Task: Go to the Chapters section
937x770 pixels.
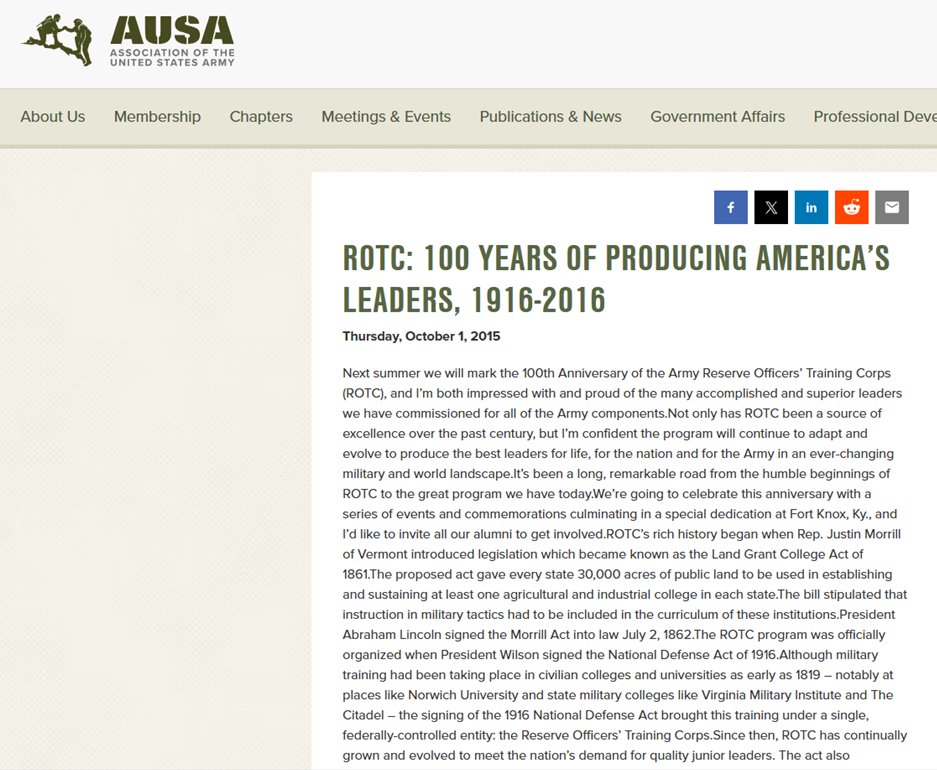Action: (x=261, y=117)
